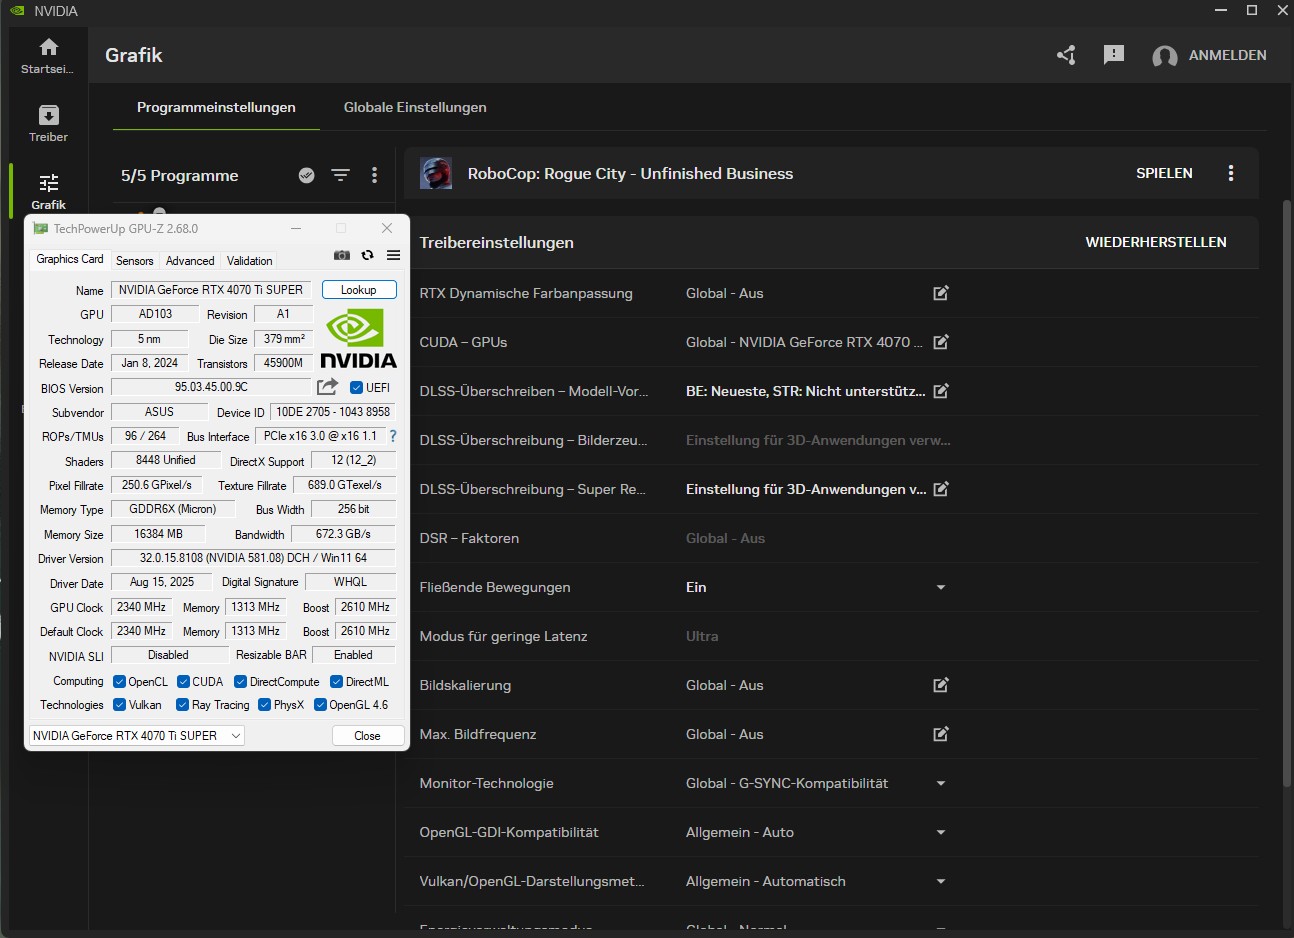Click the GPU-Z title bar app icon

coord(41,228)
